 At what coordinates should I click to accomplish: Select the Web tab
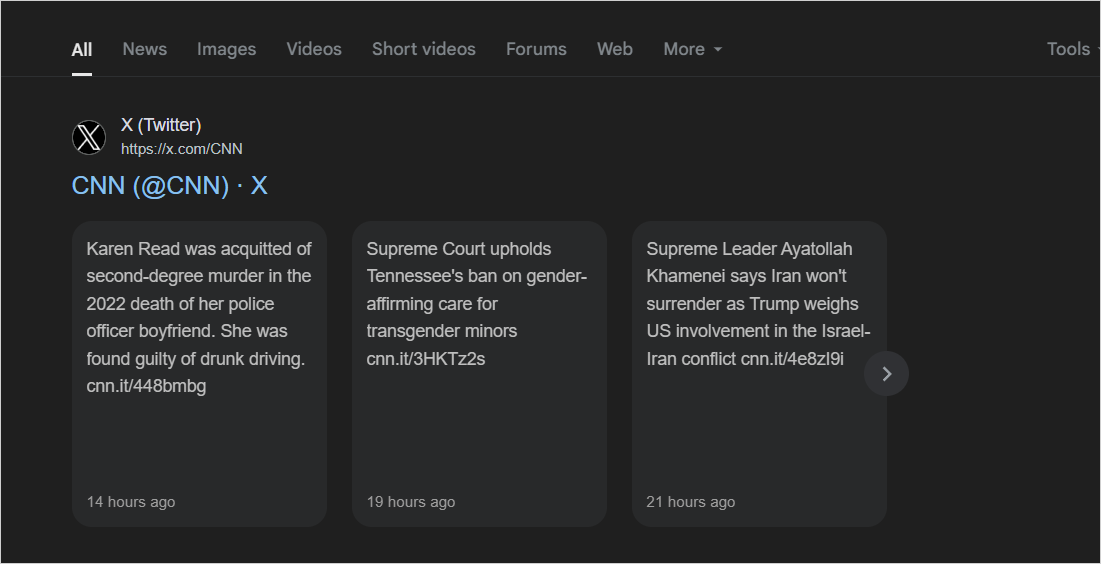coord(614,49)
